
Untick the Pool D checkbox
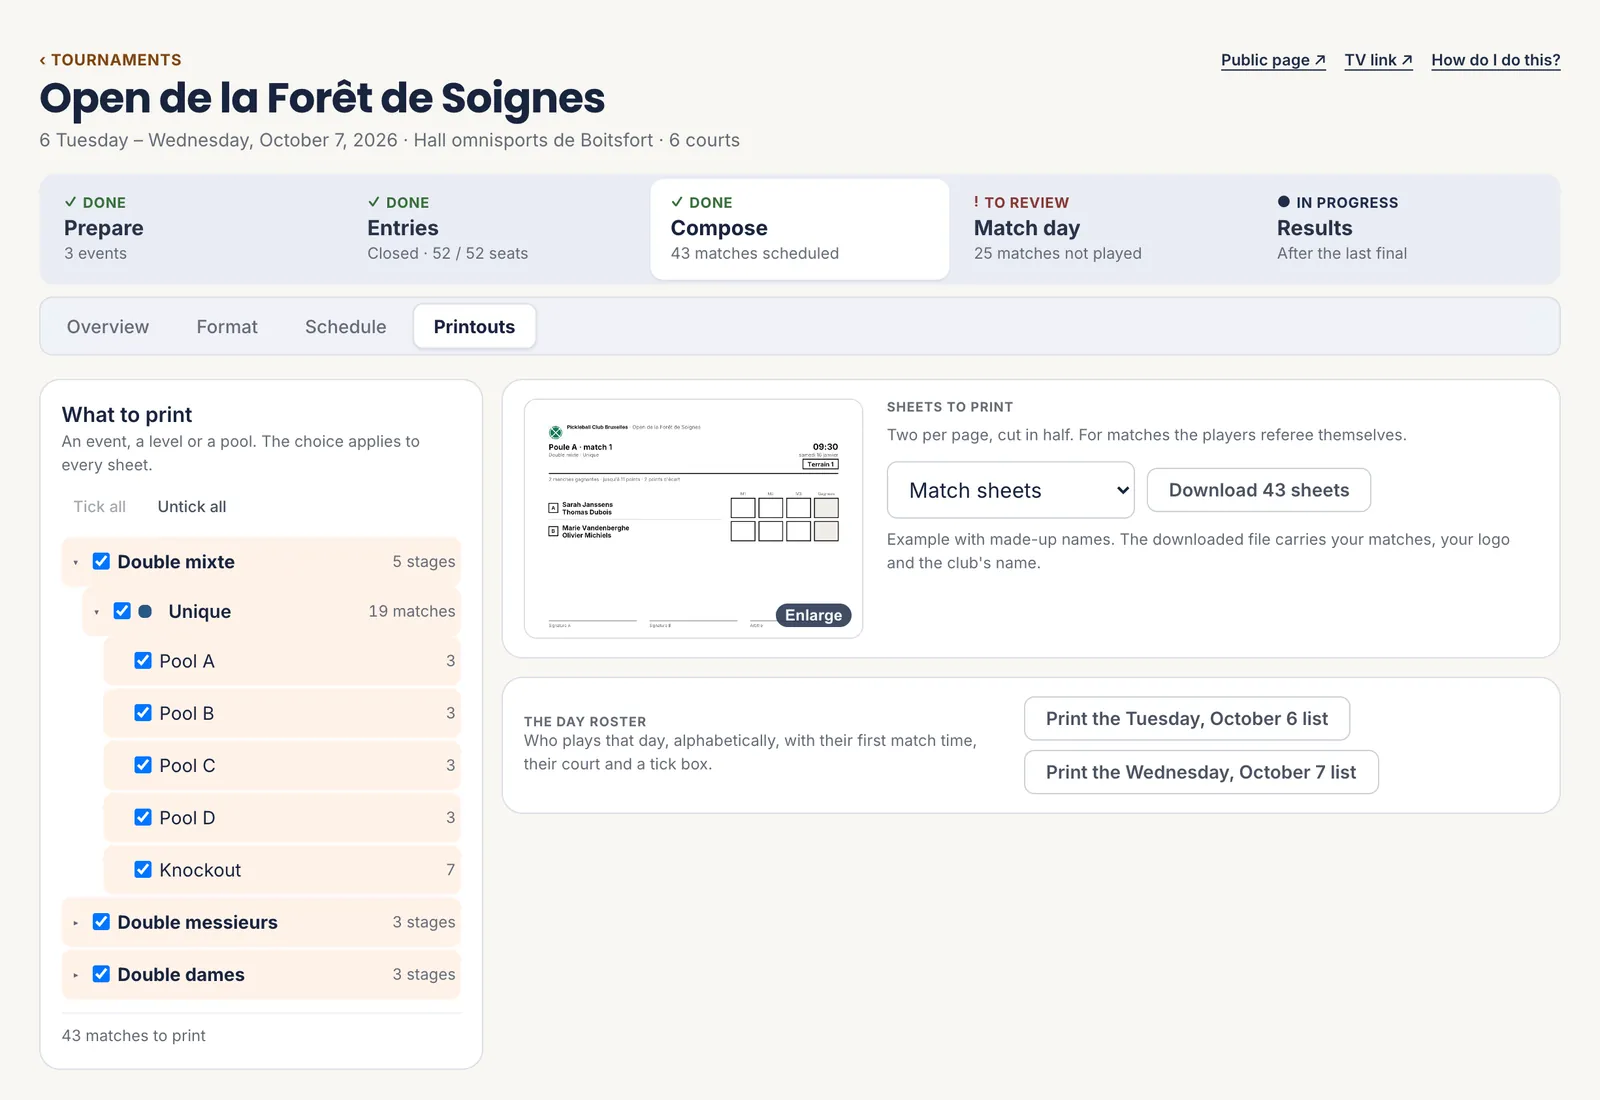point(143,817)
